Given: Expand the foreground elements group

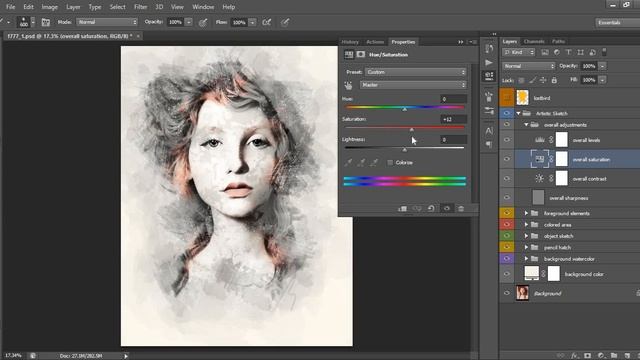Looking at the screenshot, I should pyautogui.click(x=526, y=213).
